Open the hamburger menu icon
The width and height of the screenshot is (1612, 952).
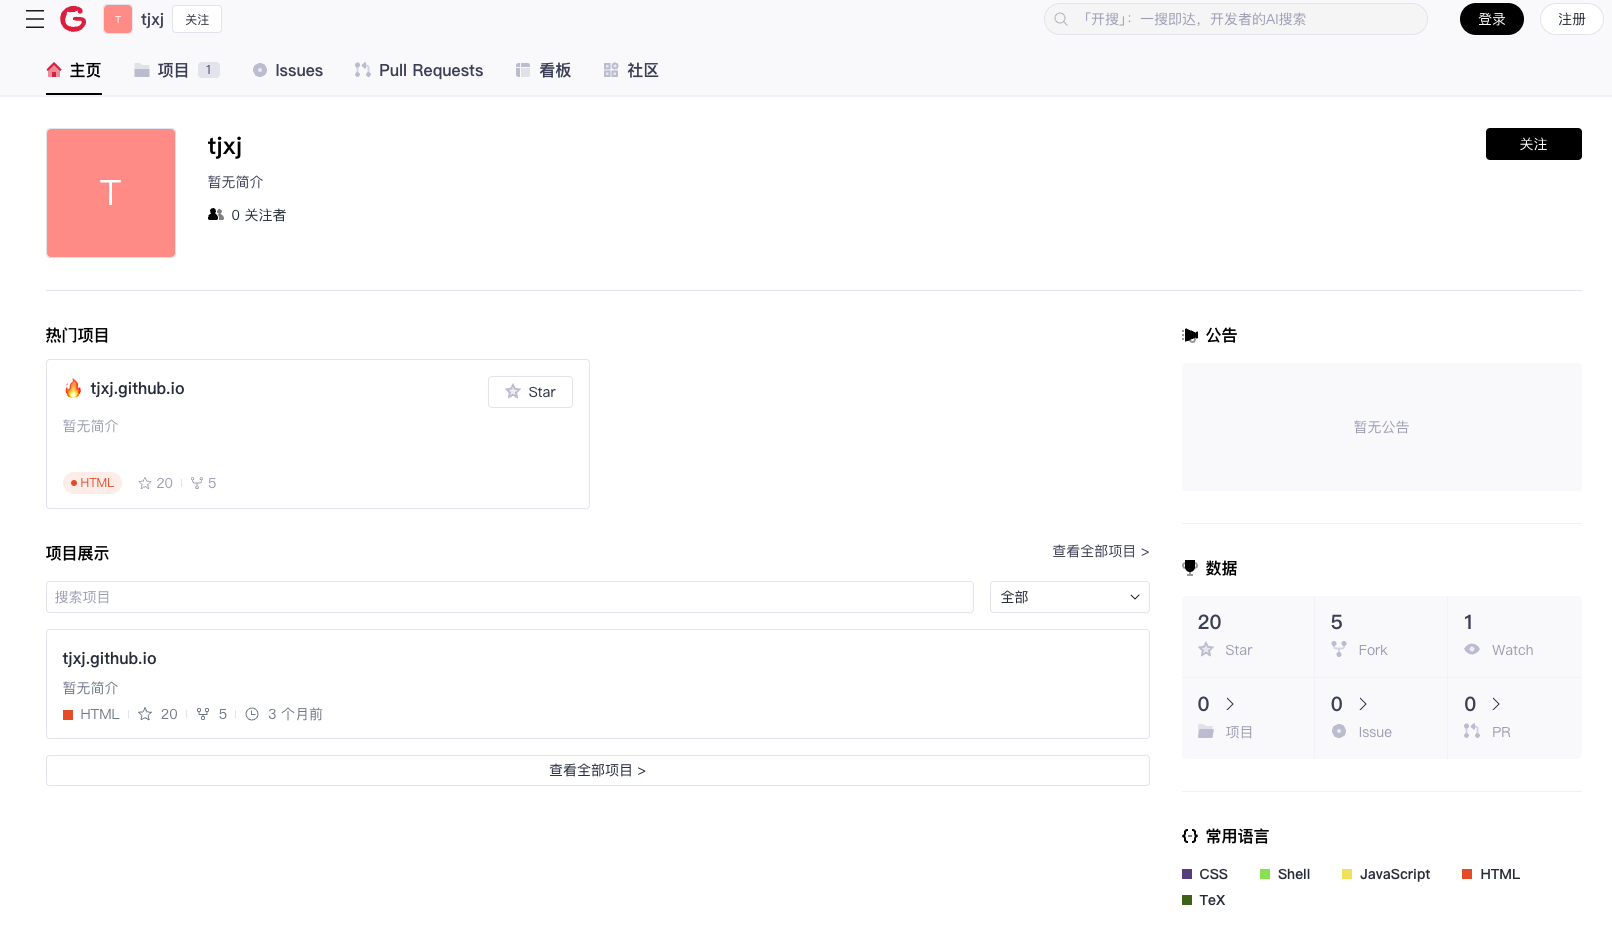tap(35, 19)
